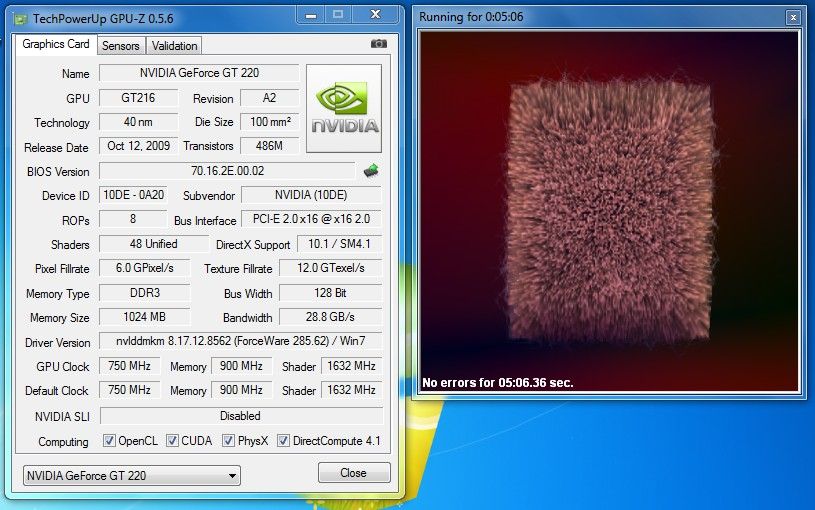Viewport: 815px width, 510px height.
Task: Click the furry cube render in test window
Action: [x=611, y=211]
